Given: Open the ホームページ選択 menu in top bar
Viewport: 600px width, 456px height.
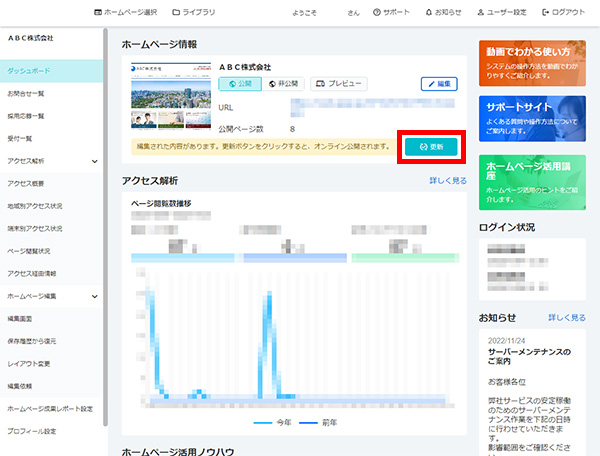Looking at the screenshot, I should [125, 12].
